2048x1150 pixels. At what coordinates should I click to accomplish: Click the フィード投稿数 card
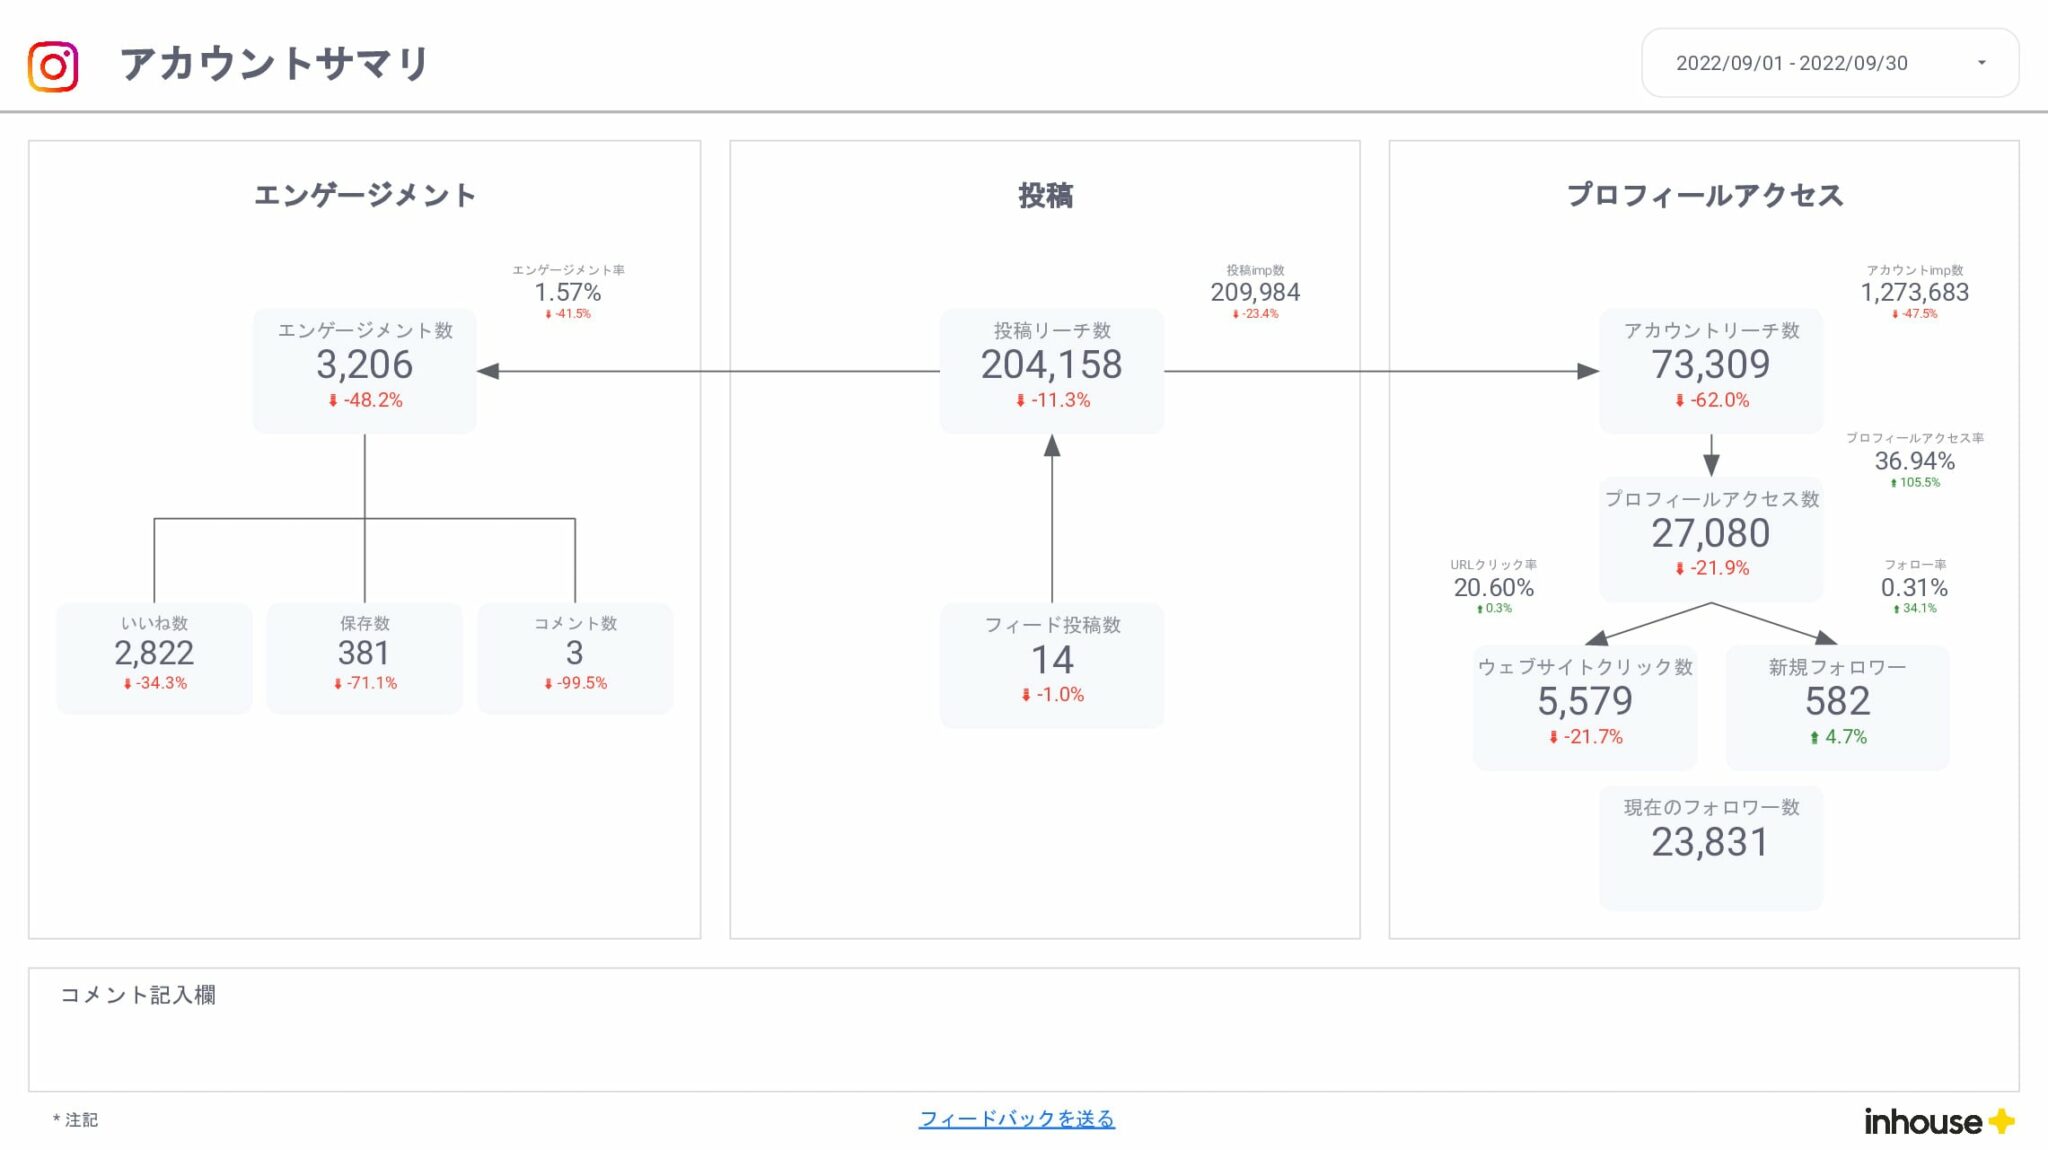pos(1051,664)
